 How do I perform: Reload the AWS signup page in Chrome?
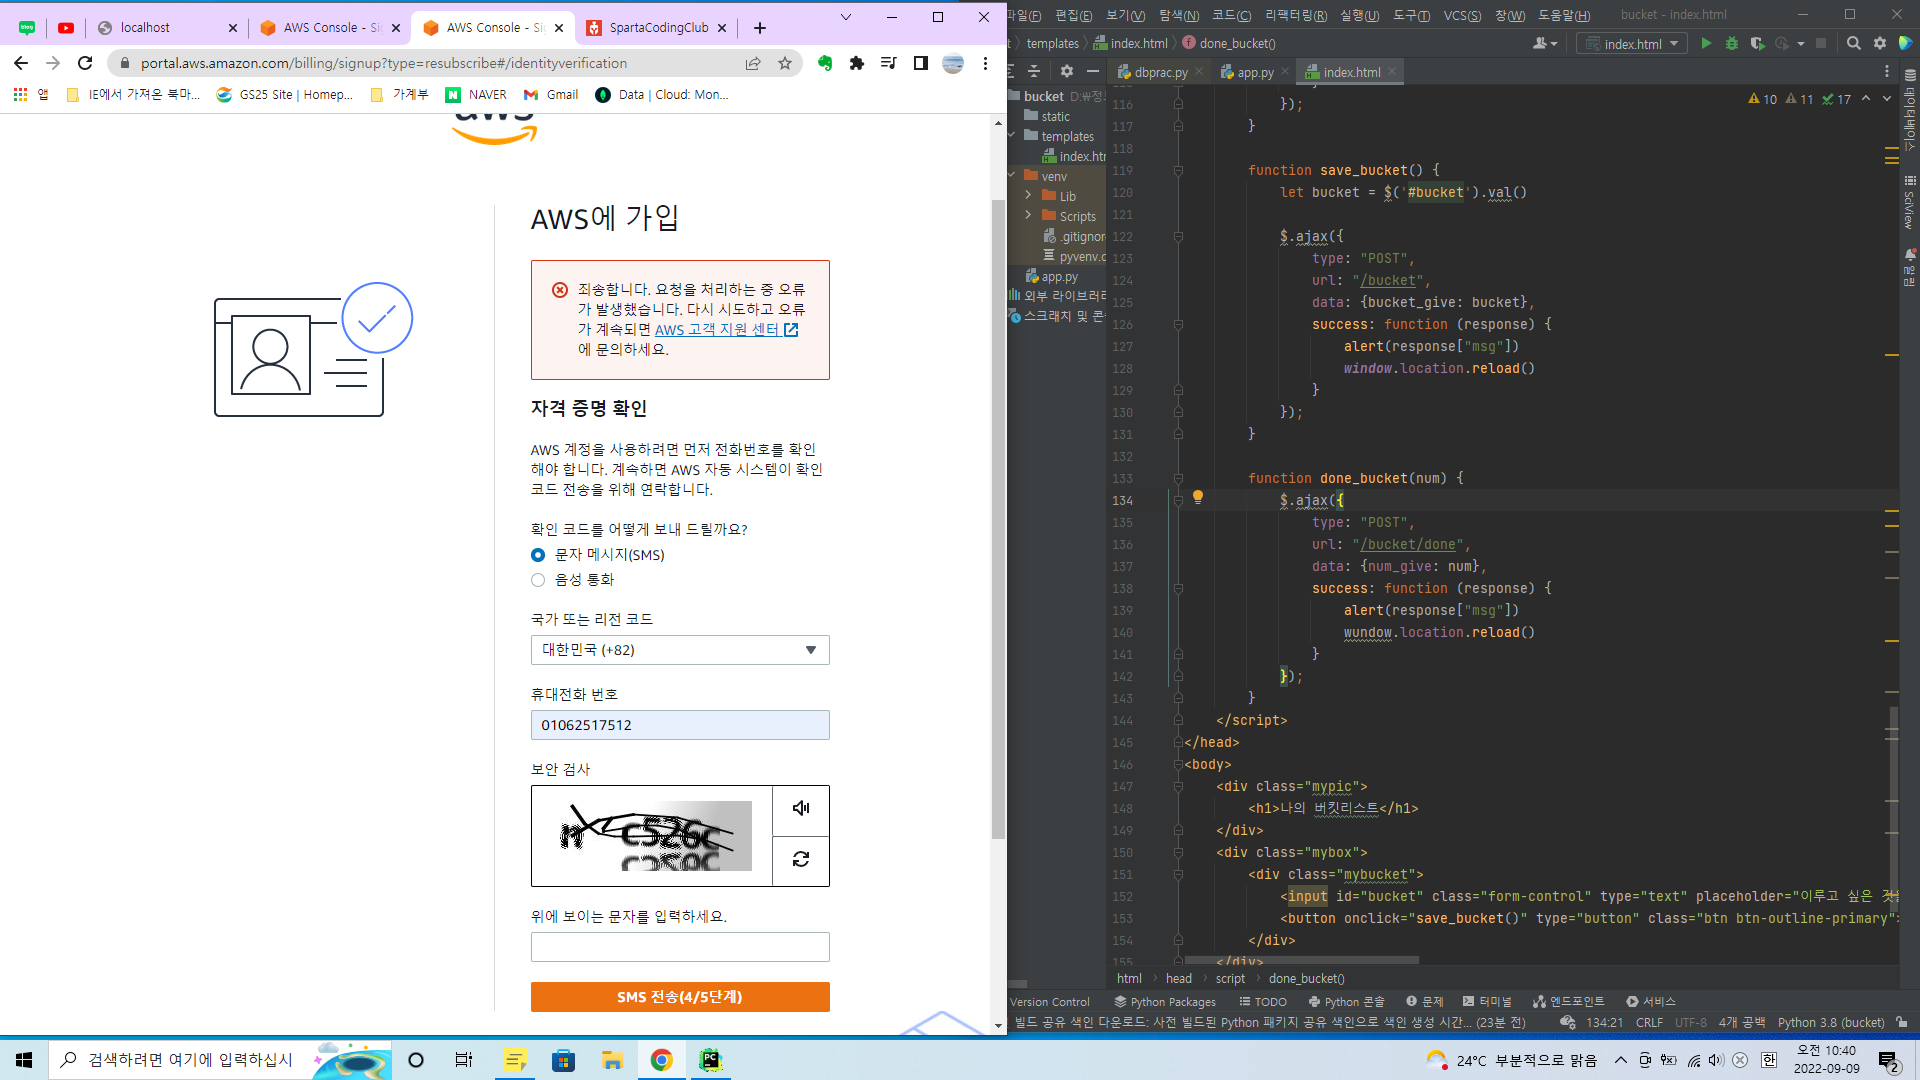pyautogui.click(x=85, y=63)
